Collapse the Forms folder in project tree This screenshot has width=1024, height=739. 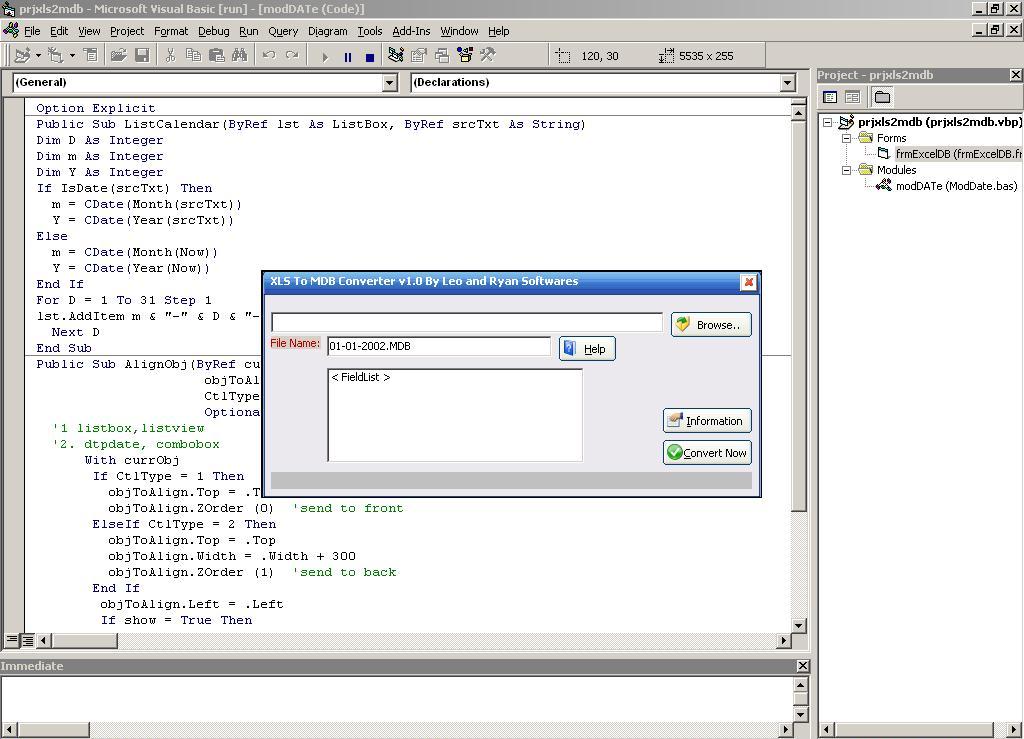(x=846, y=138)
